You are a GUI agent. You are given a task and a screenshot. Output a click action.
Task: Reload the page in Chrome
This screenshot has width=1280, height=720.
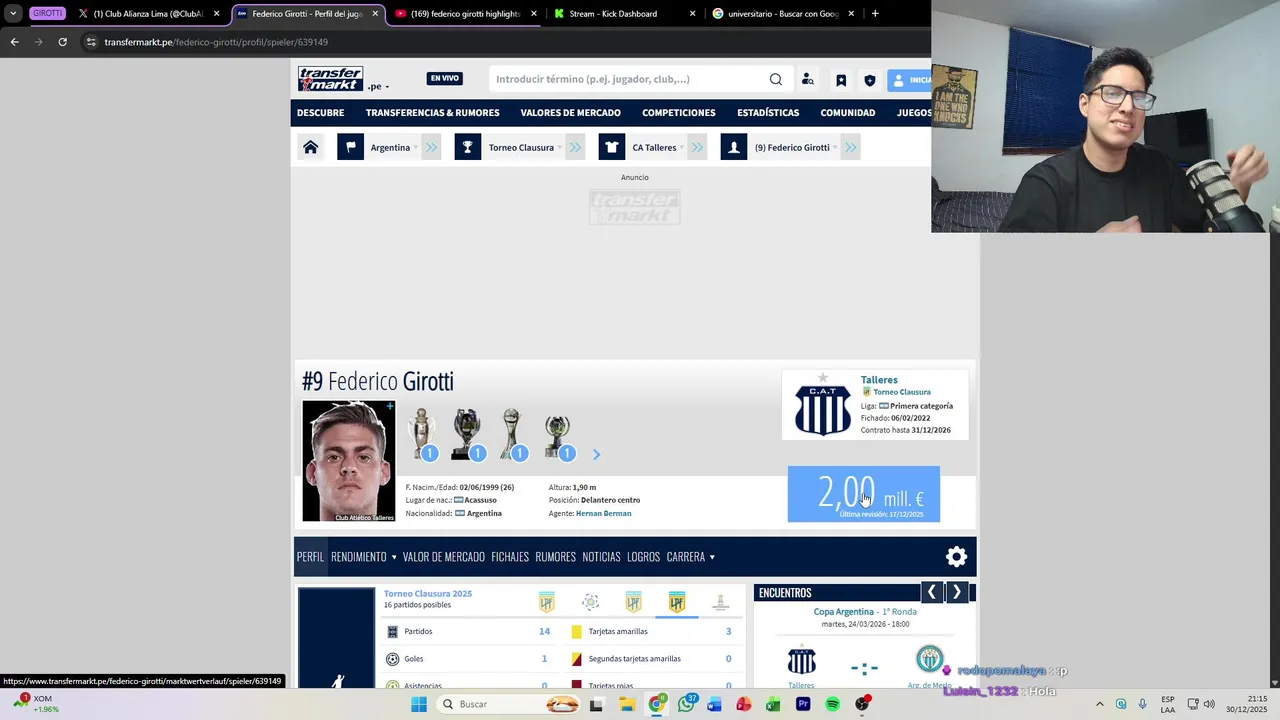click(62, 42)
